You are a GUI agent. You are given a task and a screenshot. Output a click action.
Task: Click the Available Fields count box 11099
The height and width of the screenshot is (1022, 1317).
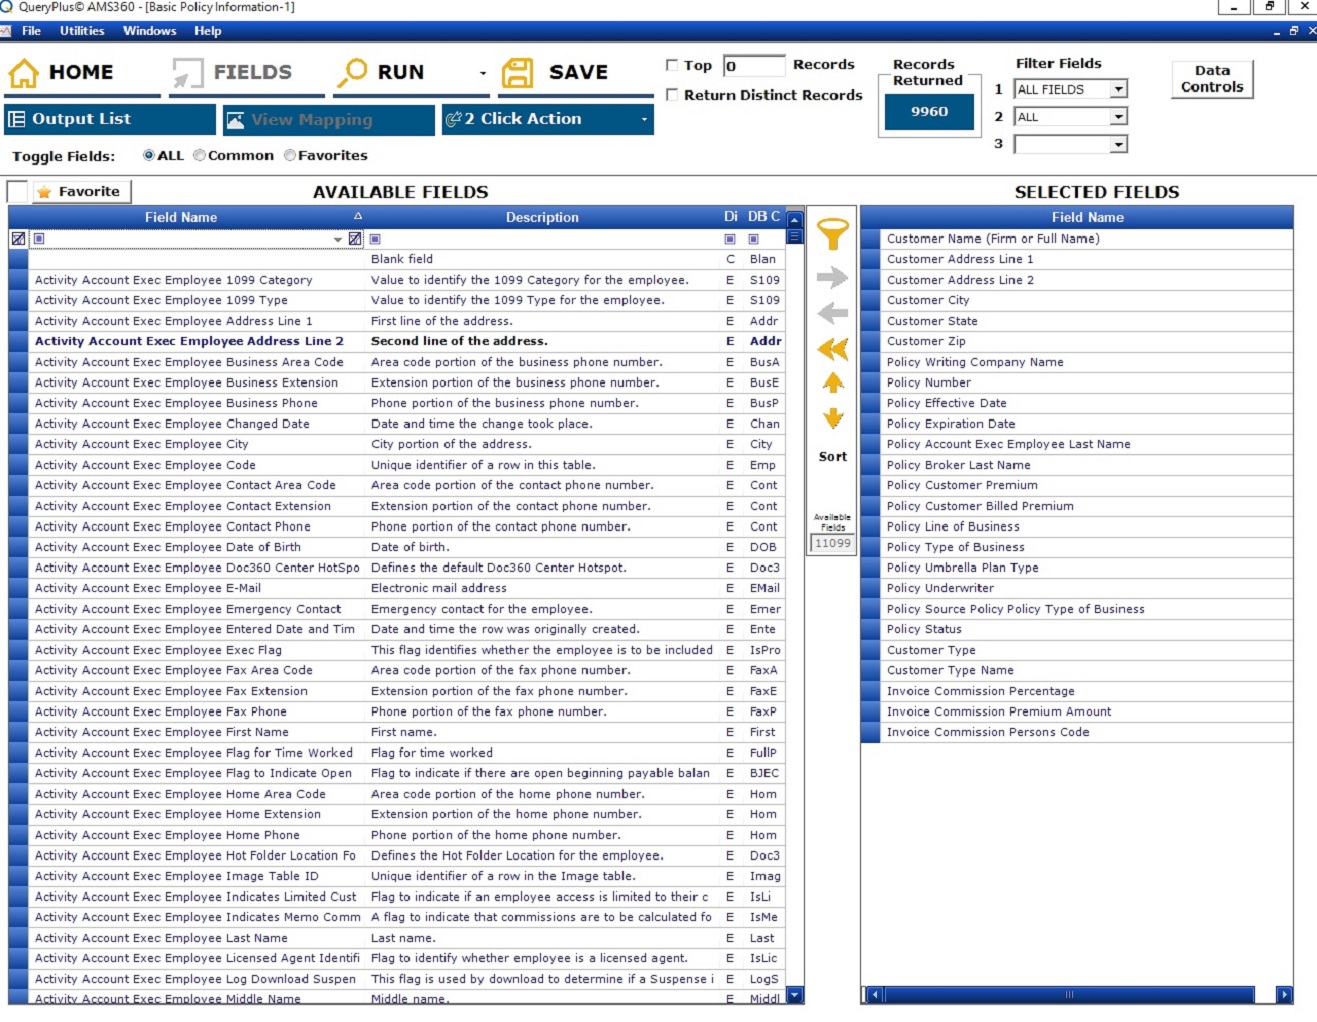click(x=833, y=543)
